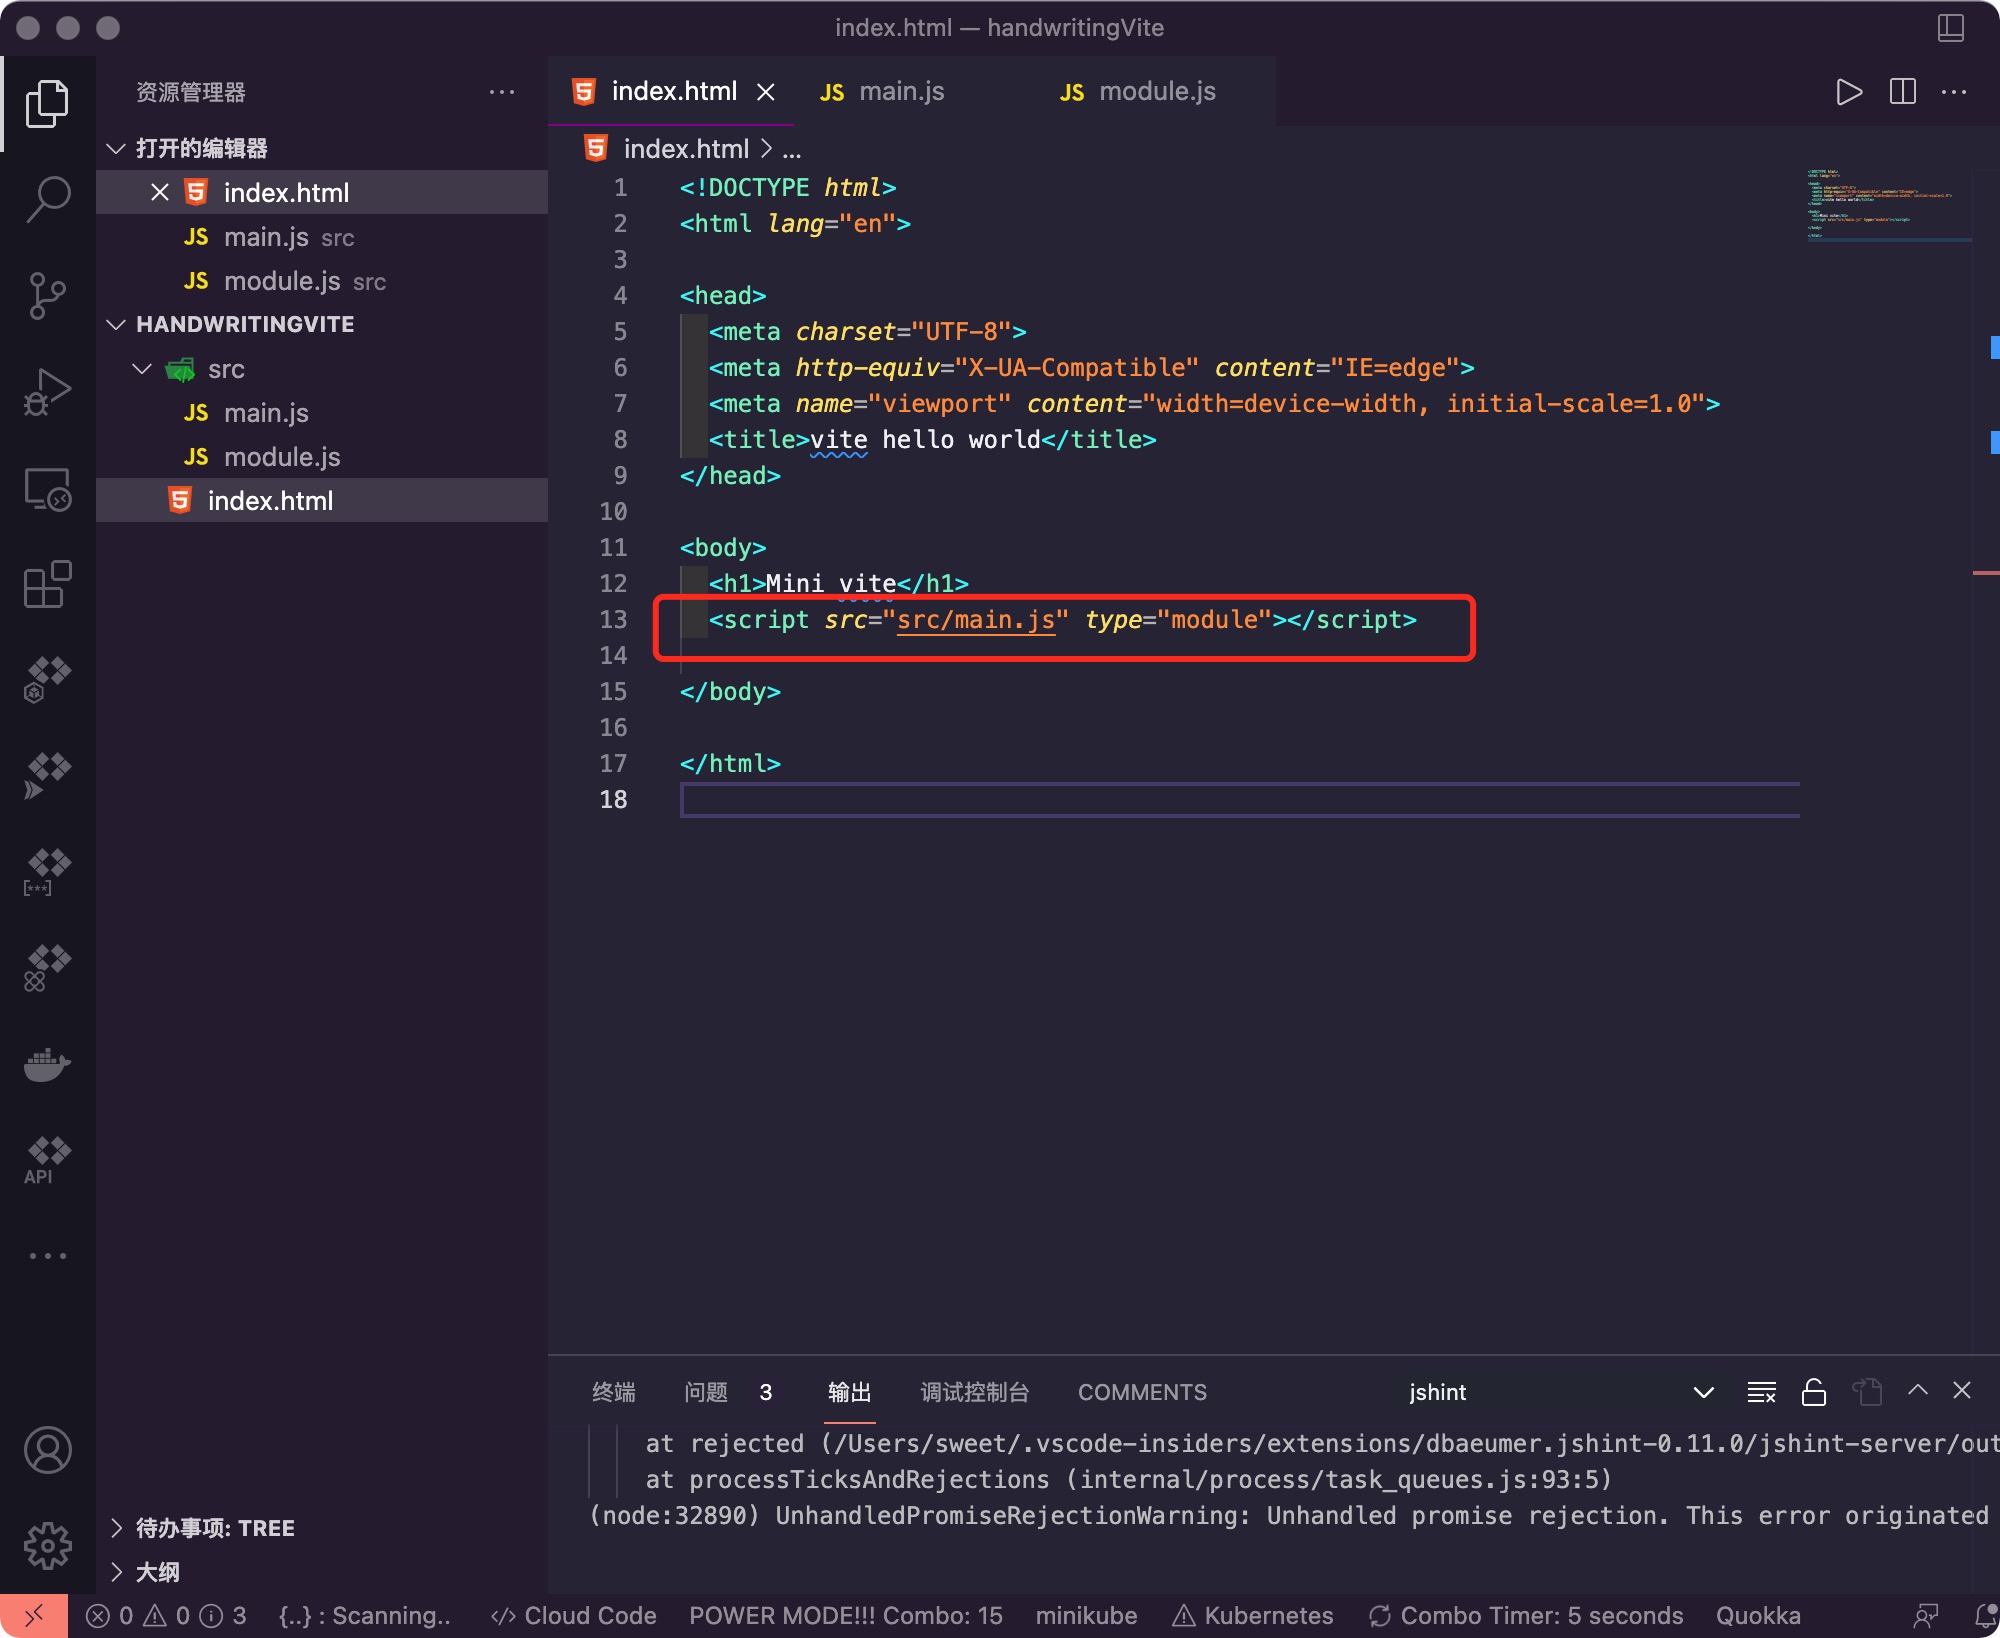Close the bottom panel
This screenshot has height=1638, width=2000.
tap(1962, 1390)
